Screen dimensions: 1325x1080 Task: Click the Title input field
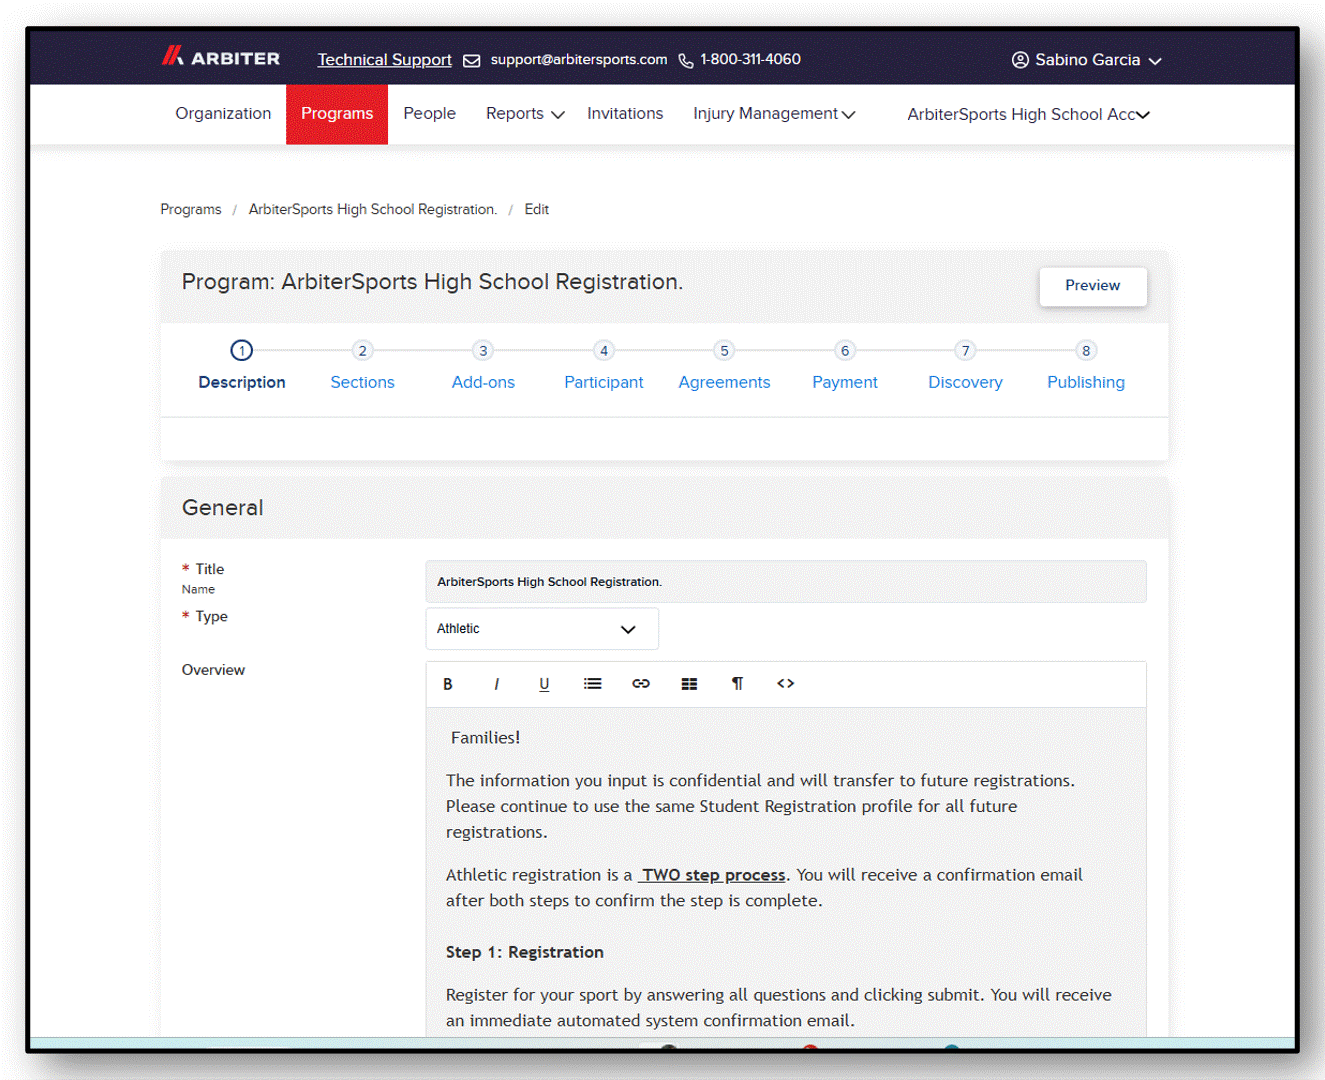[x=786, y=582]
